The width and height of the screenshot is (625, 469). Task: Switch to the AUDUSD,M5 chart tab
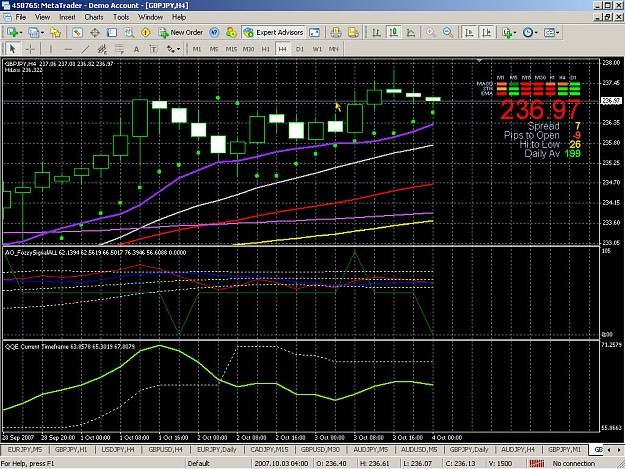click(x=419, y=449)
